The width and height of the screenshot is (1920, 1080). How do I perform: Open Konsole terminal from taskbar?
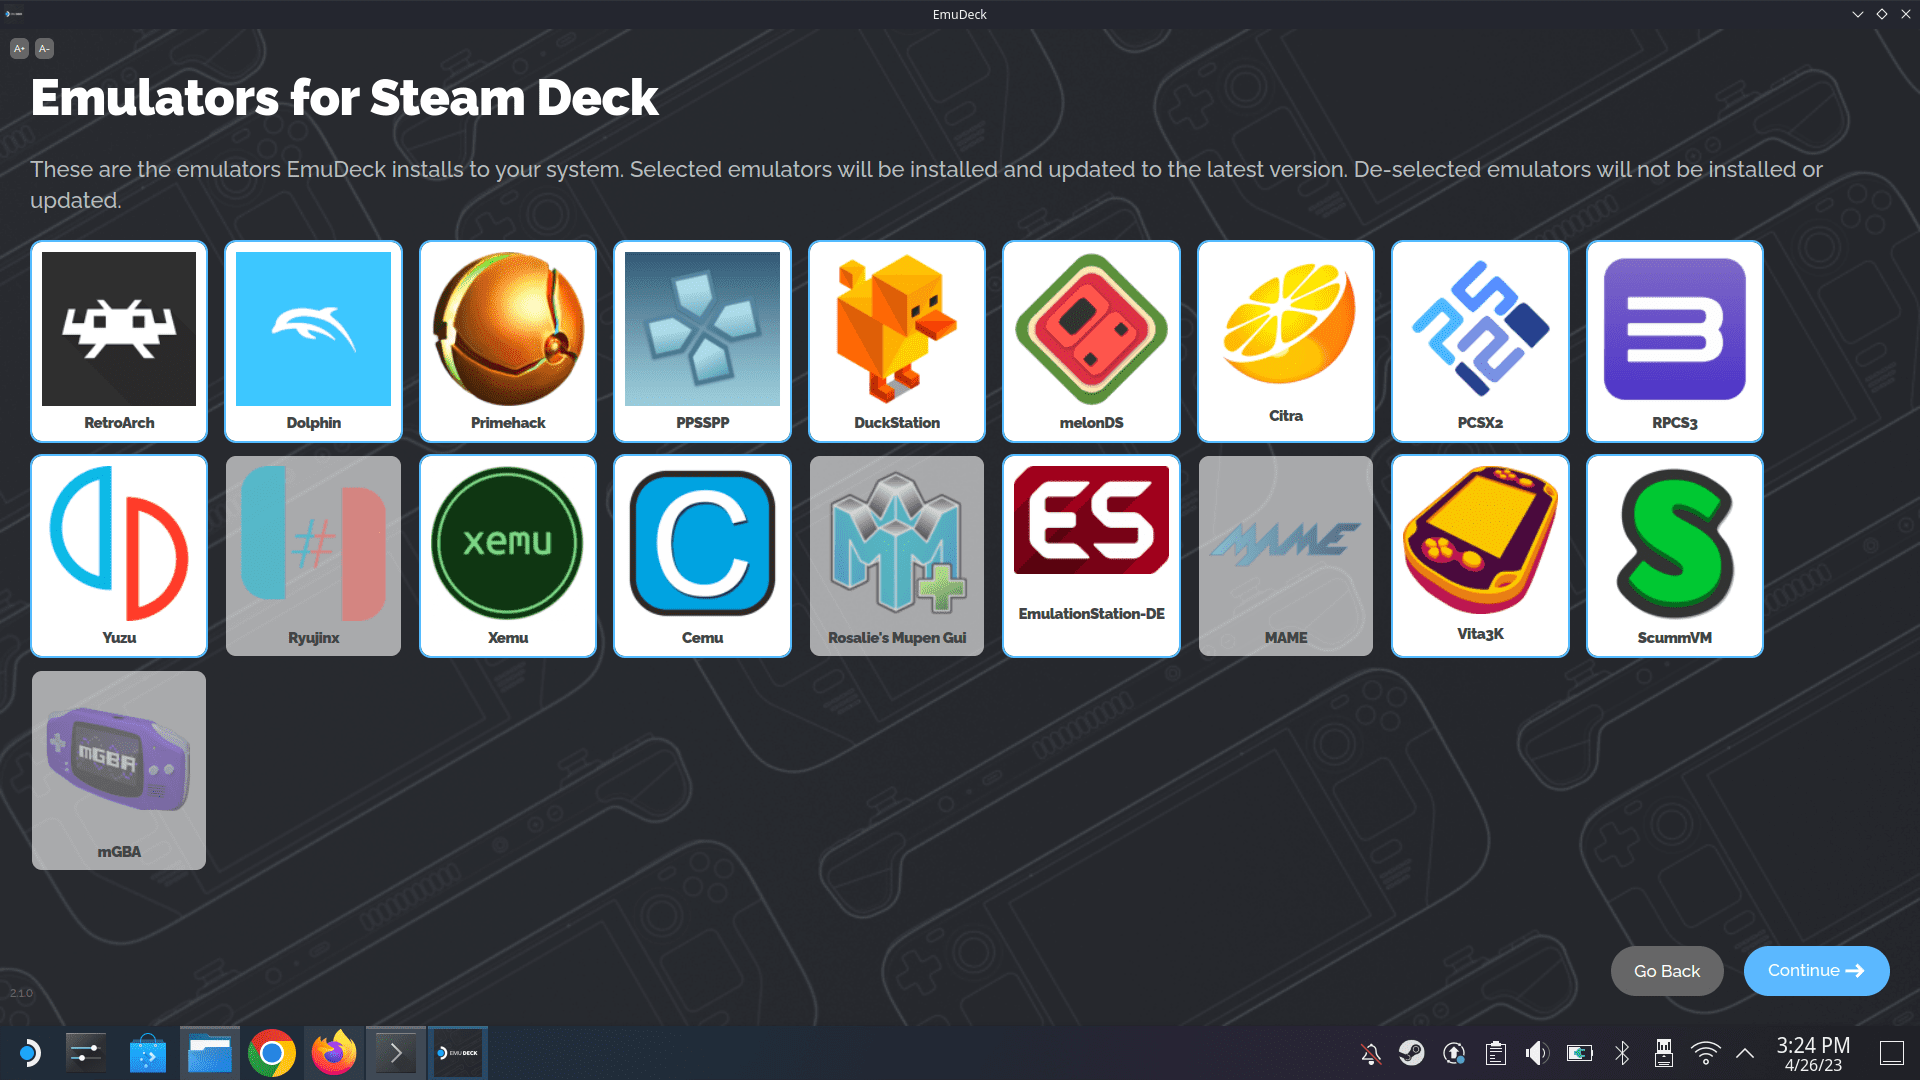396,1053
